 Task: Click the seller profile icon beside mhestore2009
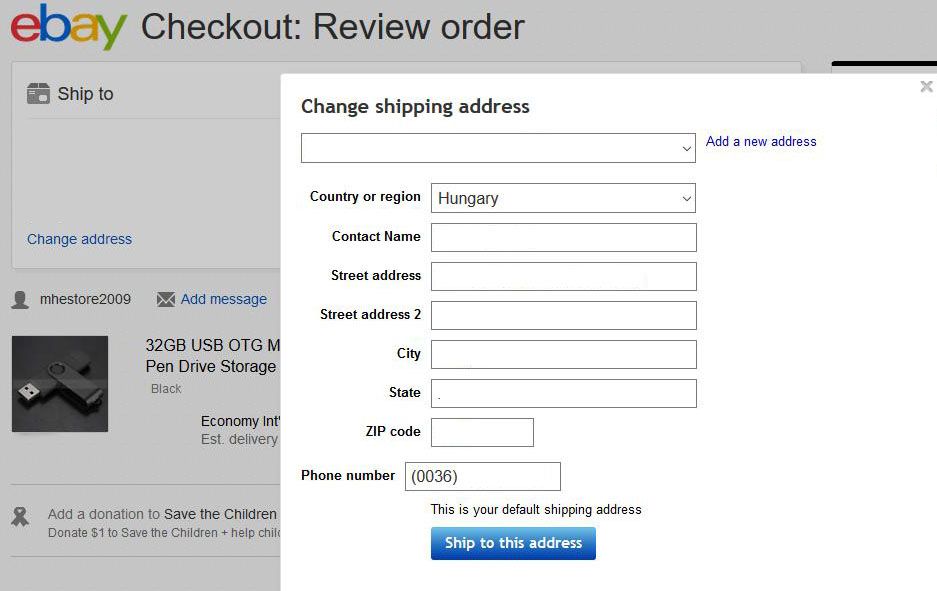point(20,300)
